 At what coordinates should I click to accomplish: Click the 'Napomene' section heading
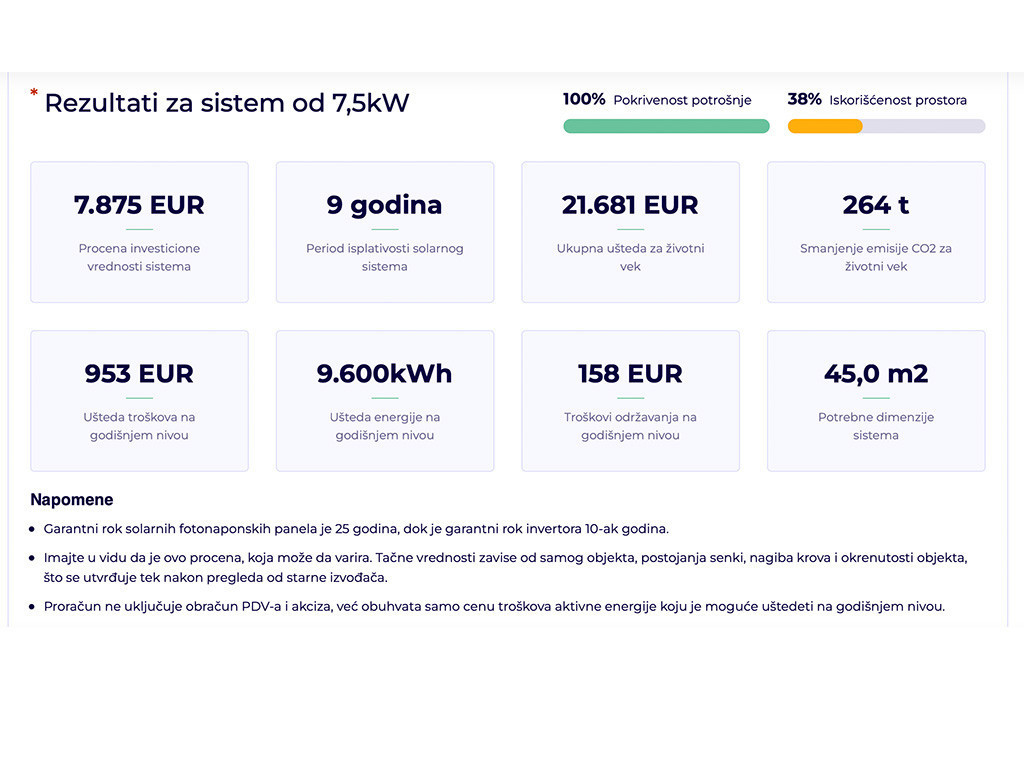72,500
